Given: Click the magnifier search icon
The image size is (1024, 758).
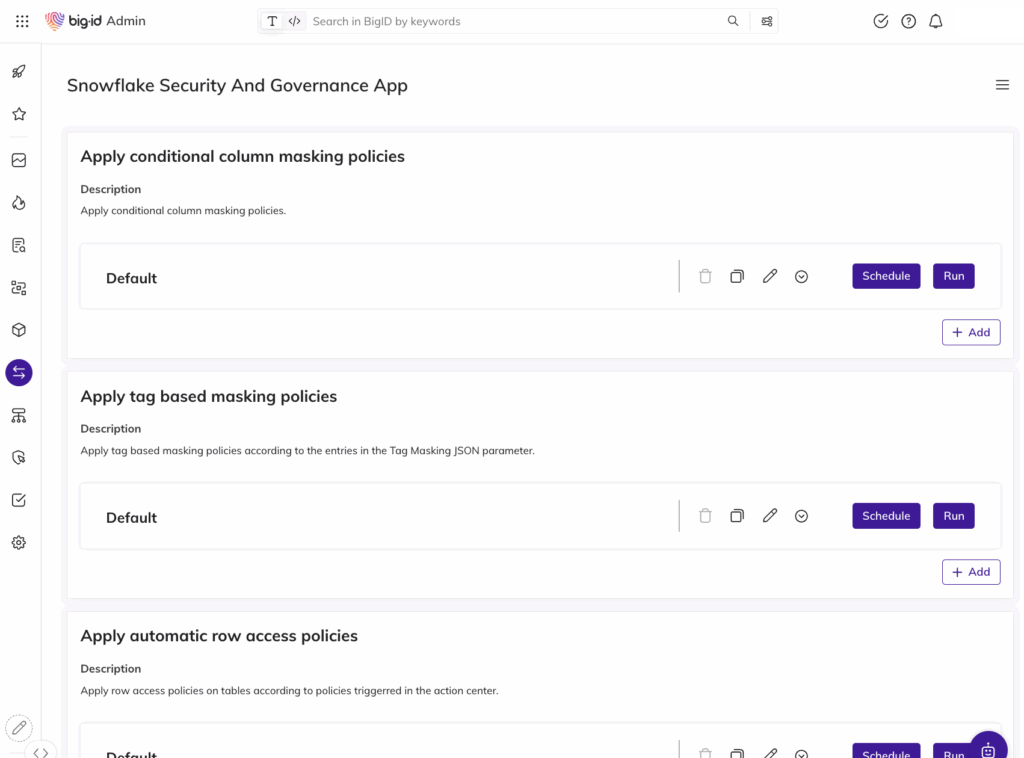Looking at the screenshot, I should point(733,22).
